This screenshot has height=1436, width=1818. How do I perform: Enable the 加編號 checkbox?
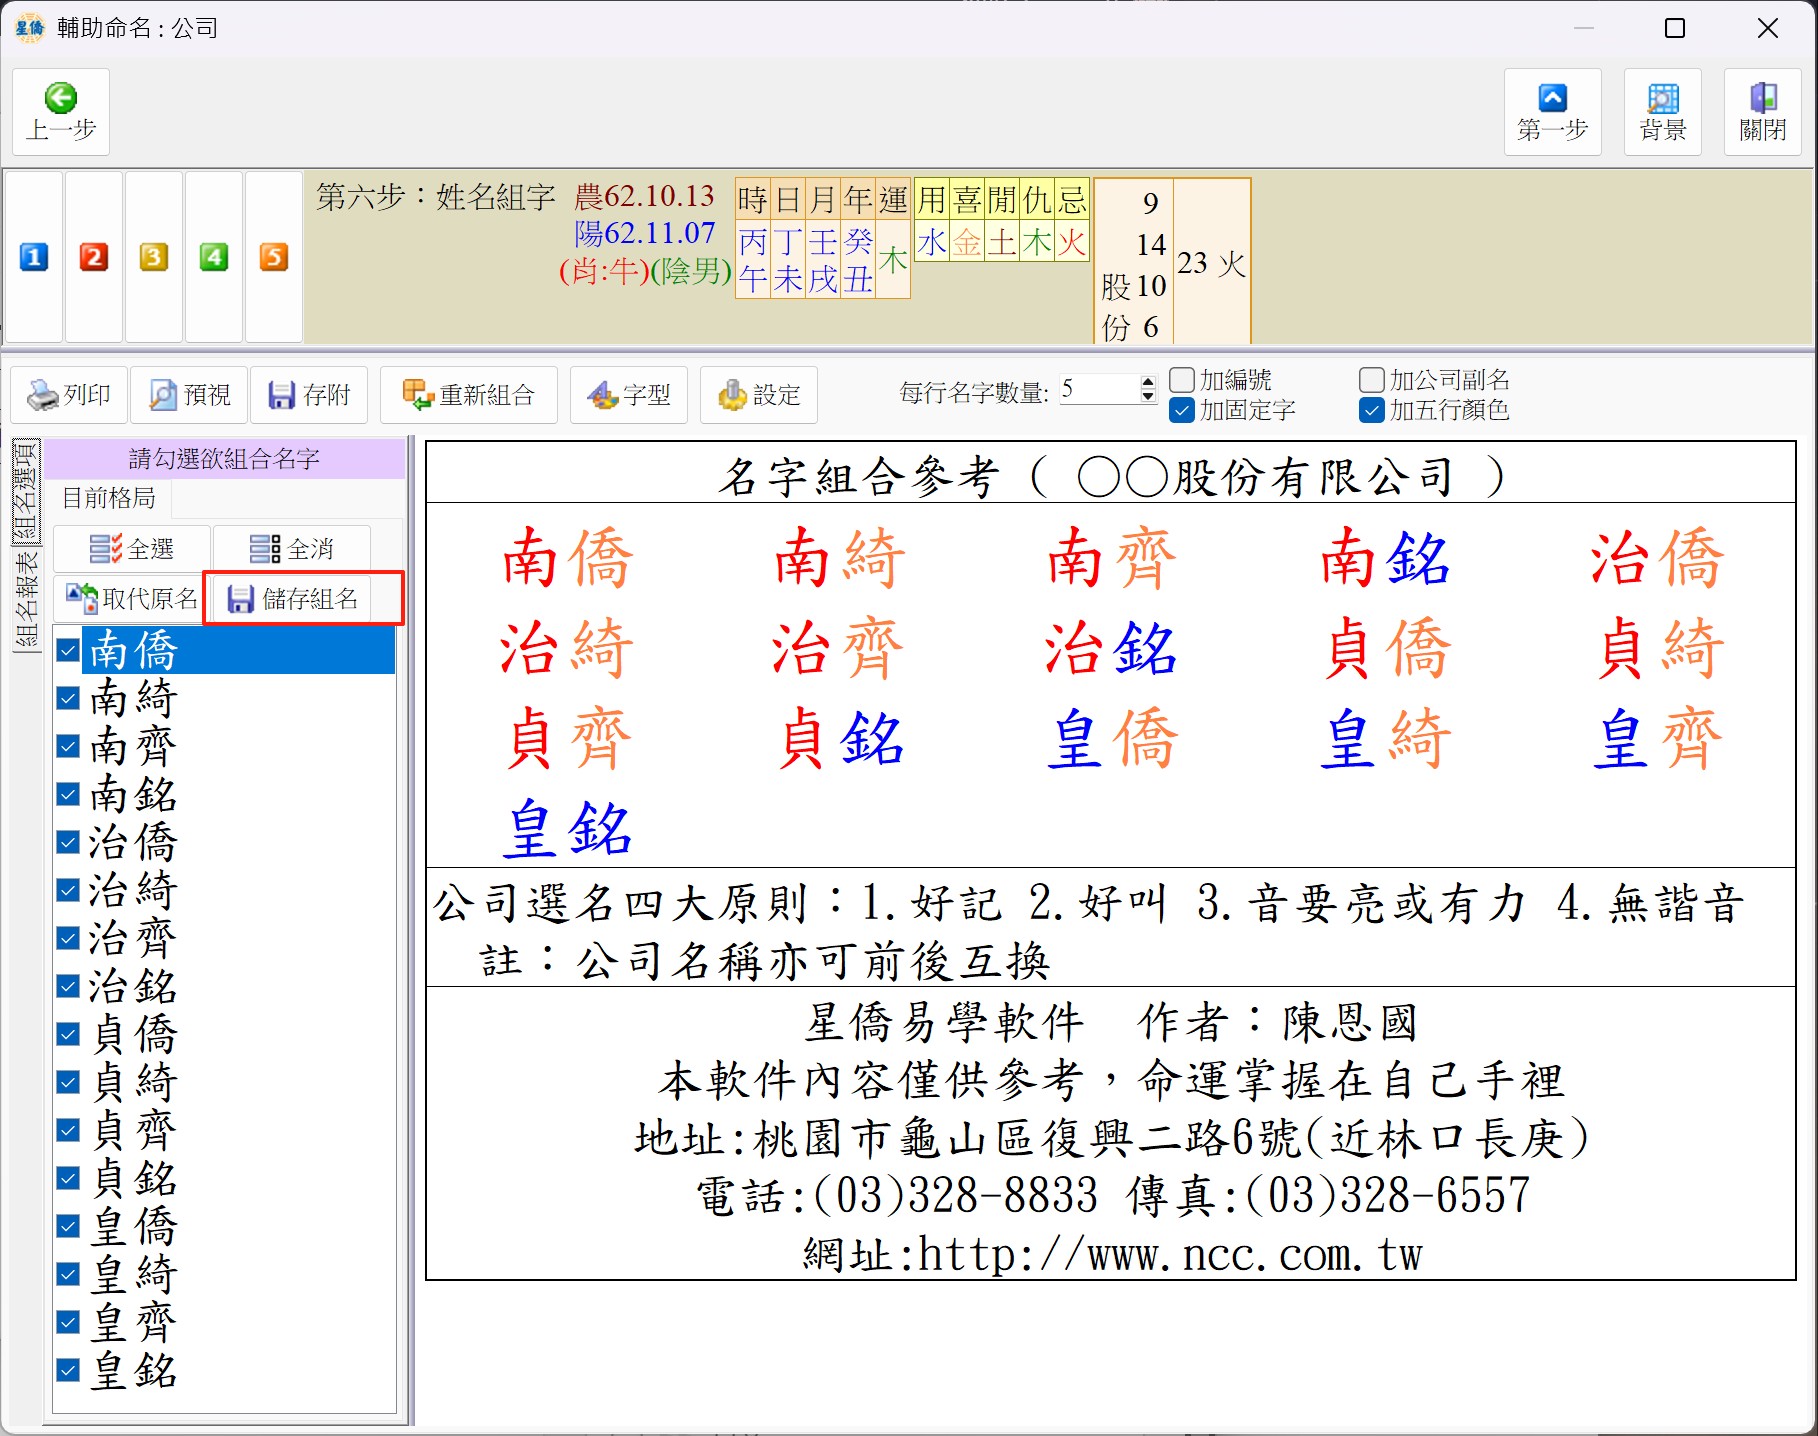tap(1182, 380)
